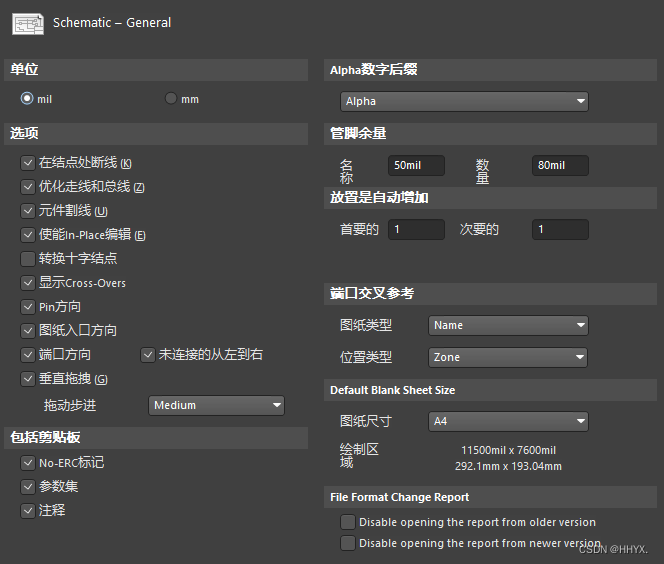Enable 转换十字结点 checkbox

(x=28, y=259)
